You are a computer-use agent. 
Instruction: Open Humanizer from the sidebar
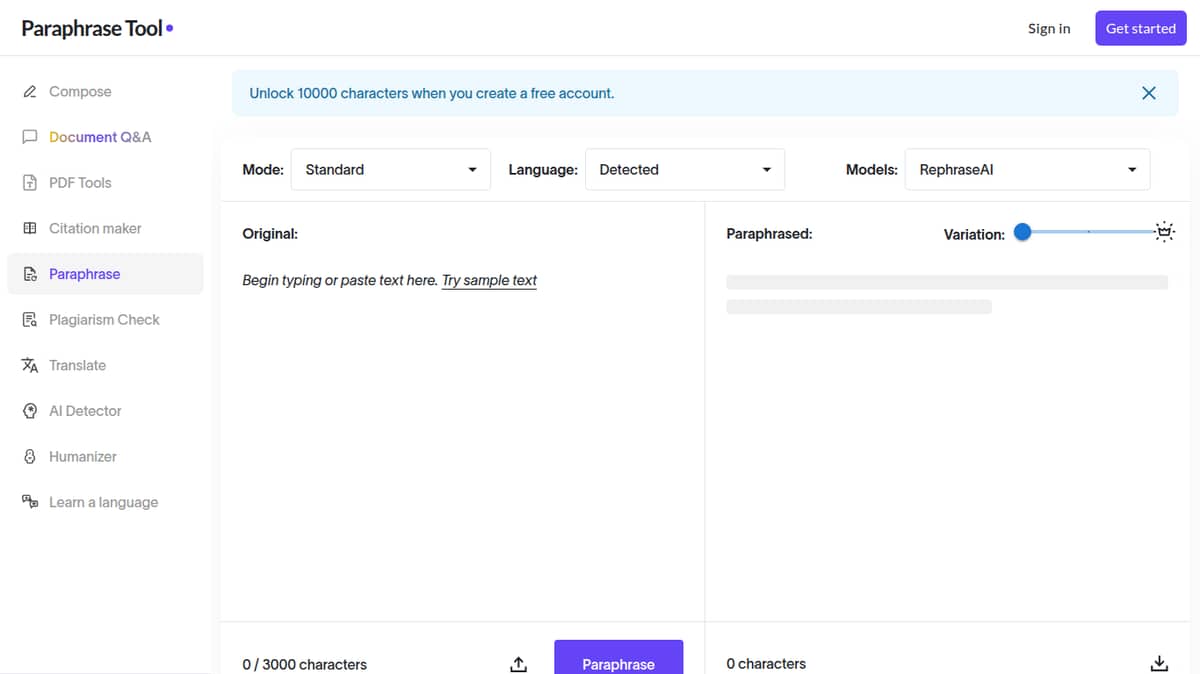[x=105, y=457]
